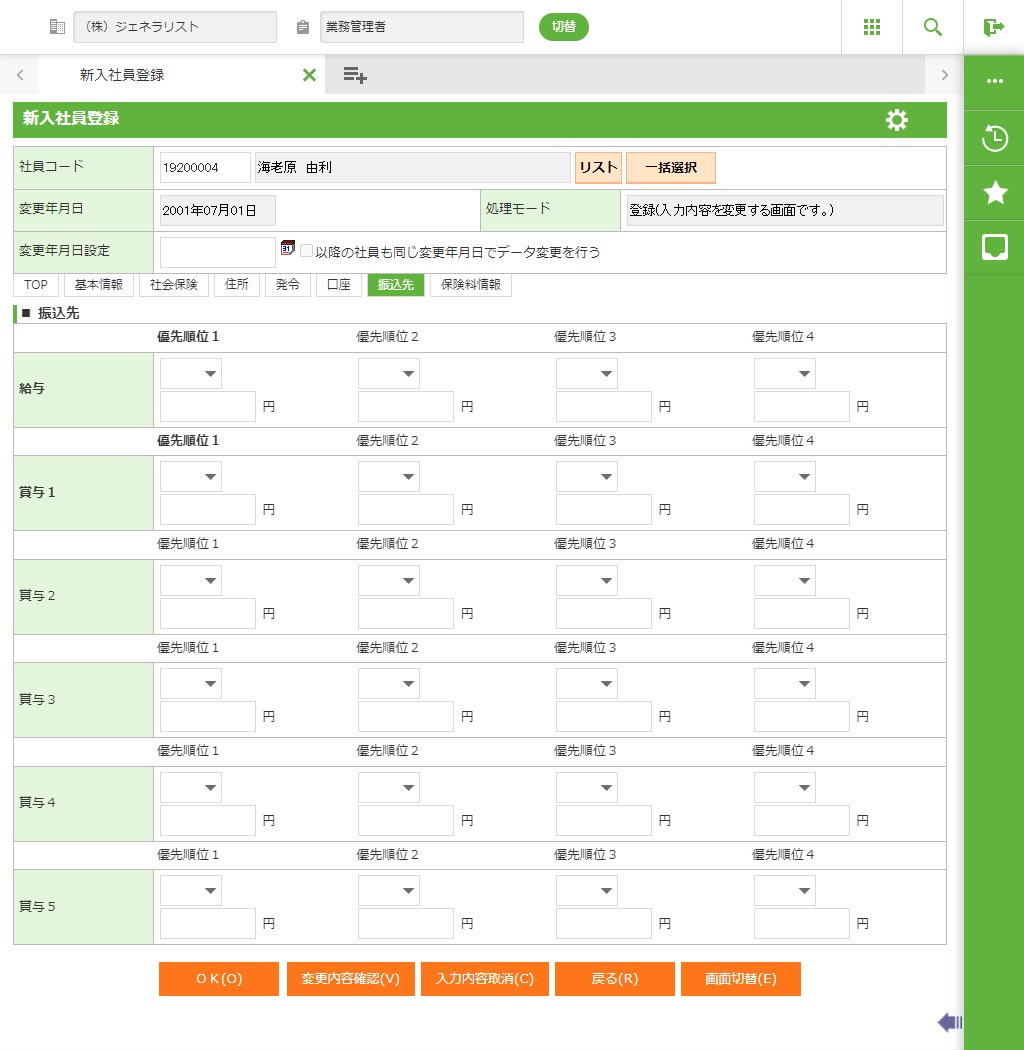Open calendar picker for 変更年月日設定
Screen dimensions: 1024x1050
click(x=288, y=248)
